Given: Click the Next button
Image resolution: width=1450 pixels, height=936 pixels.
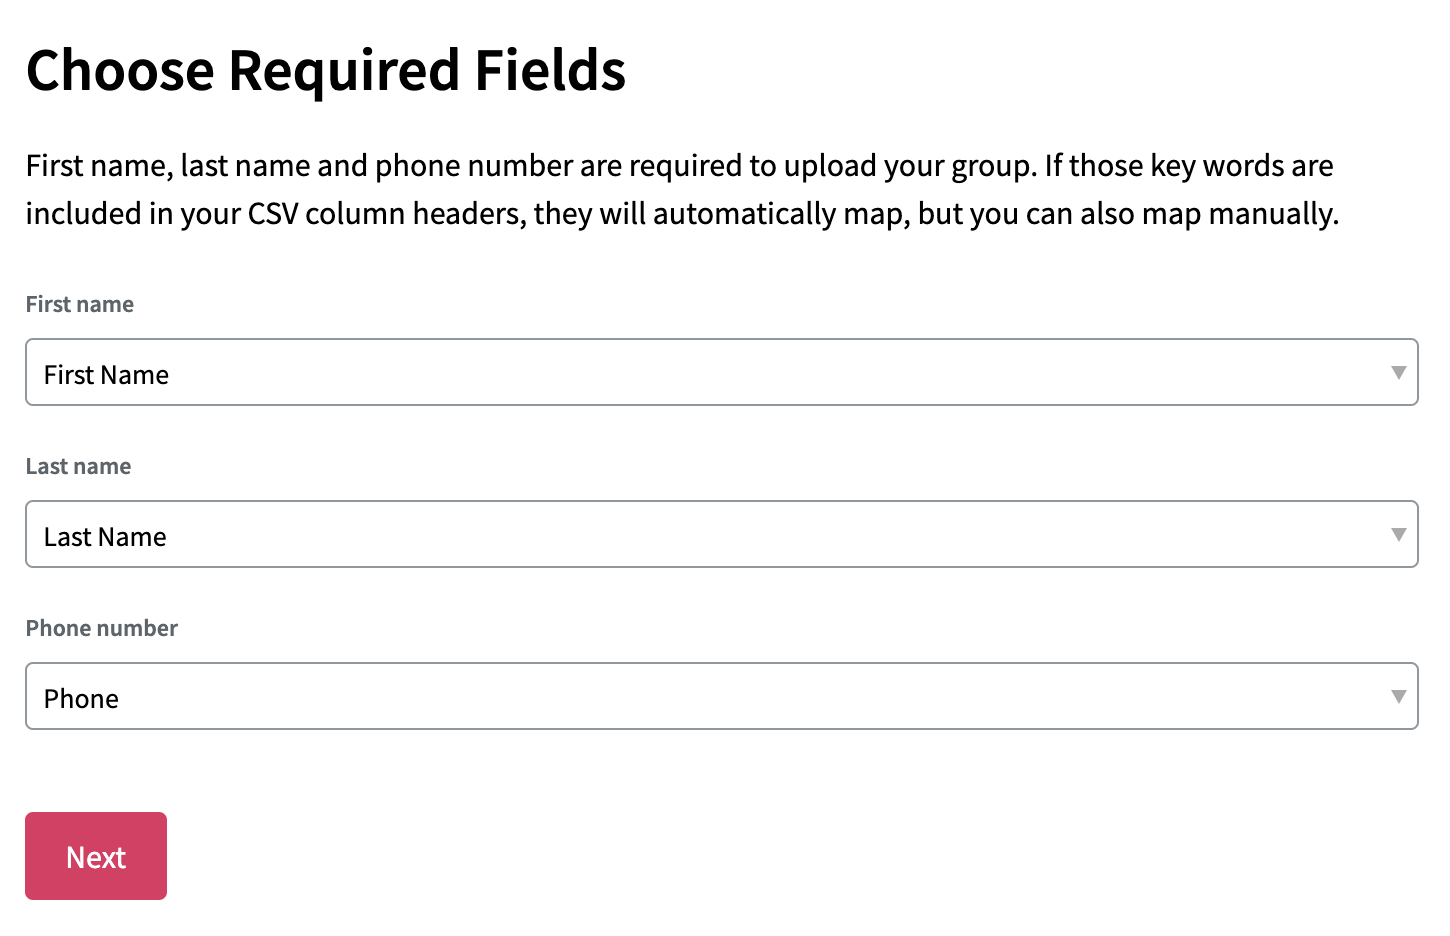Looking at the screenshot, I should (96, 856).
